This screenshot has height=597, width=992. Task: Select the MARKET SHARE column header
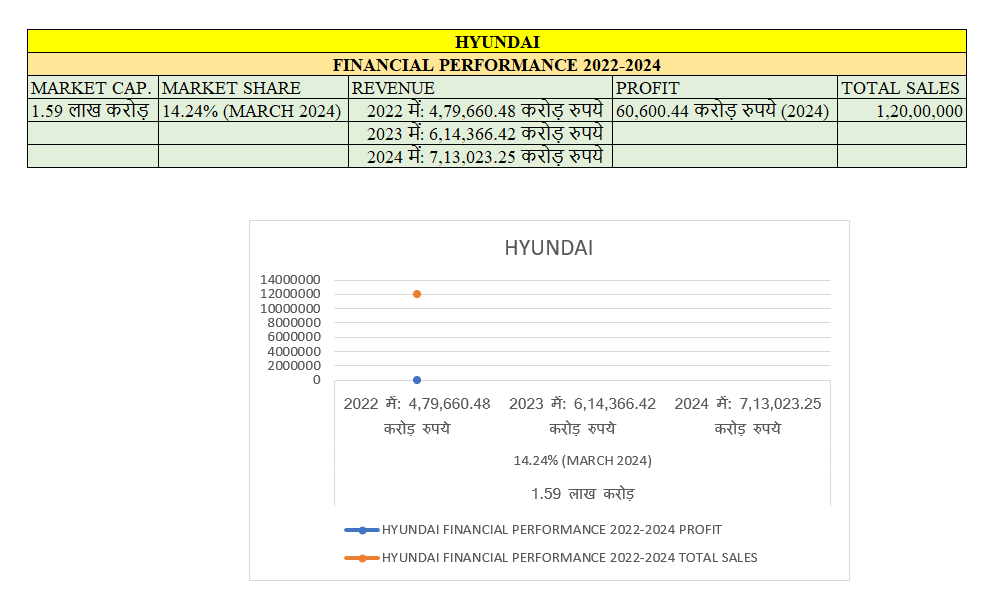(x=253, y=87)
